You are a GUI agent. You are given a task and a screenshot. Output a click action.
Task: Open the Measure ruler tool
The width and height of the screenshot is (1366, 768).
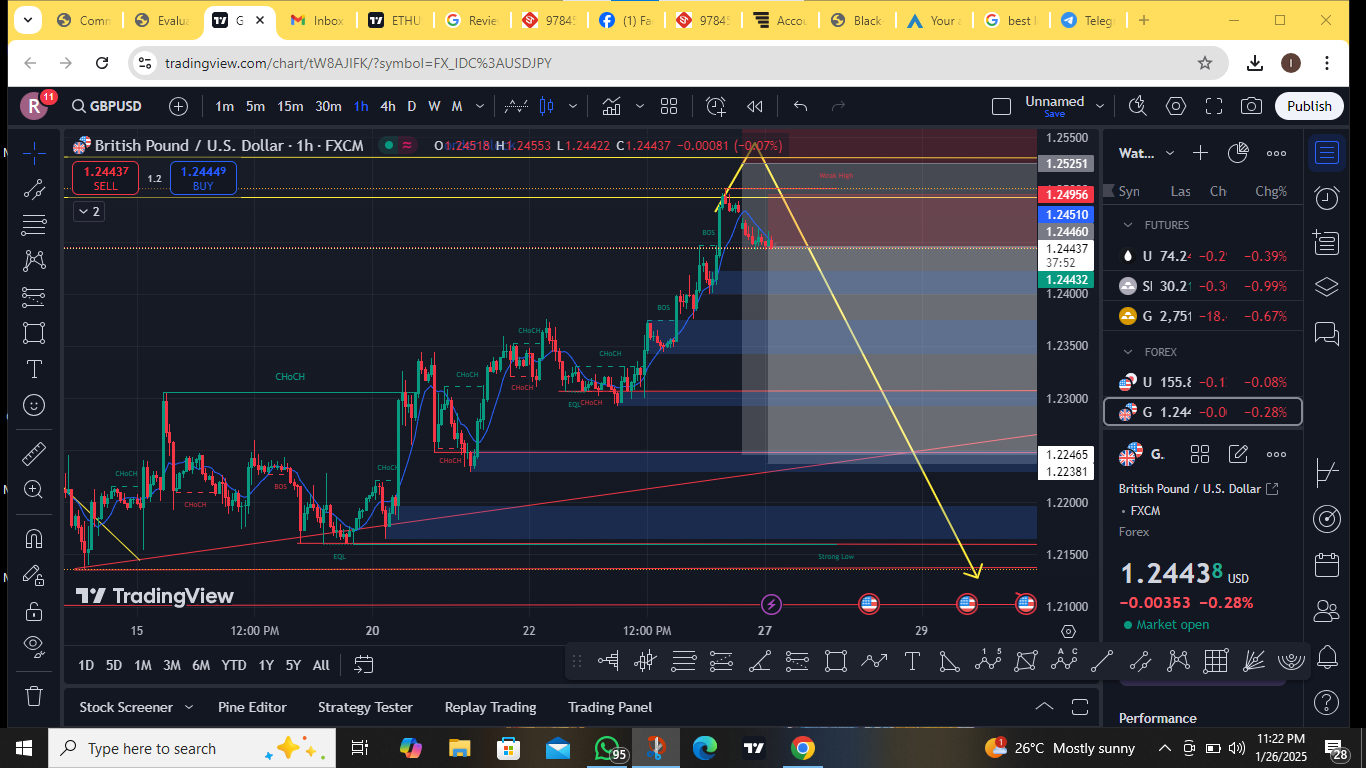[x=33, y=453]
